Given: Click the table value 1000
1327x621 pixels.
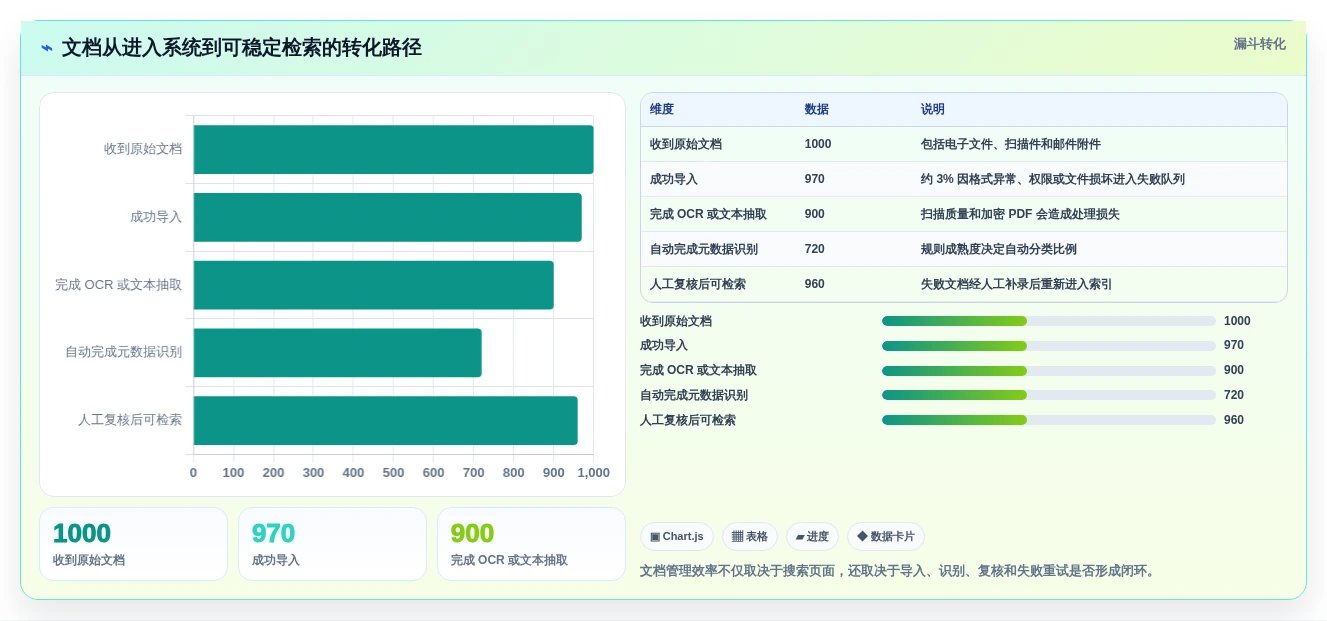Looking at the screenshot, I should coord(817,144).
